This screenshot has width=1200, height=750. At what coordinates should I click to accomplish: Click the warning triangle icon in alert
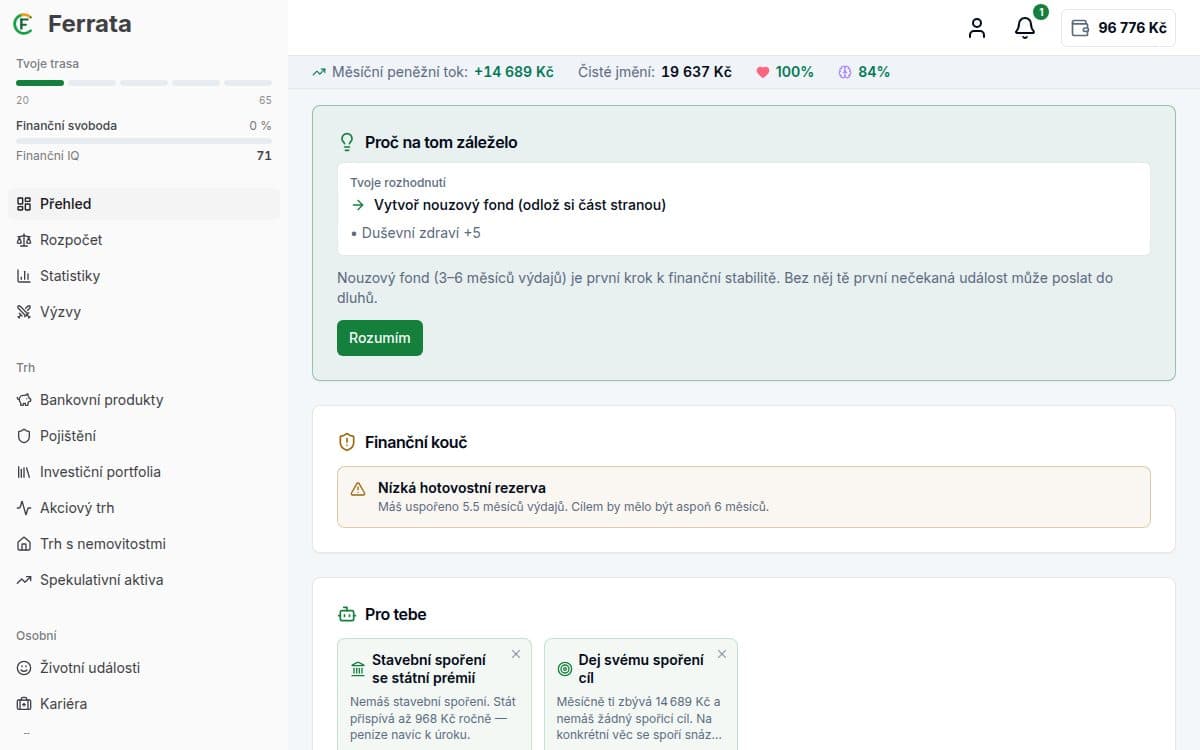[358, 489]
